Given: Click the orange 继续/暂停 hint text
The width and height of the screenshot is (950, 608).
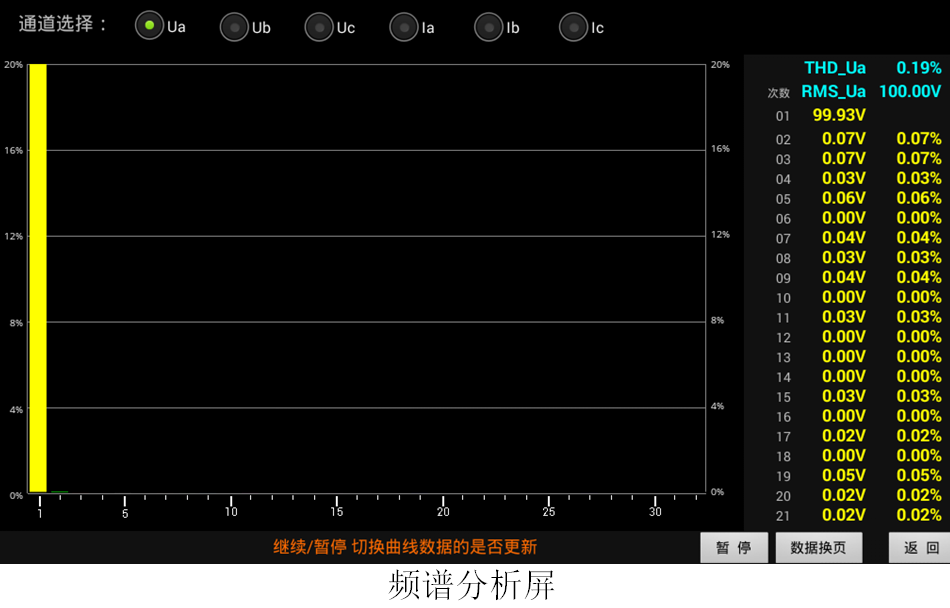Looking at the screenshot, I should point(405,547).
